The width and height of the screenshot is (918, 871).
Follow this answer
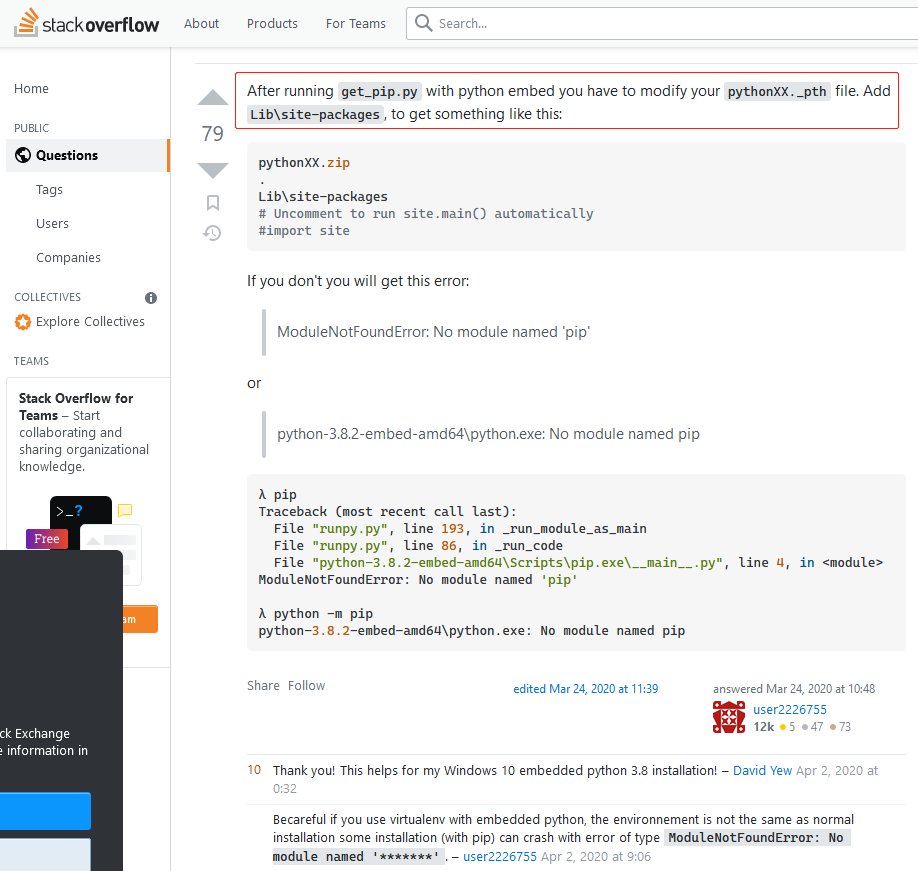[306, 686]
